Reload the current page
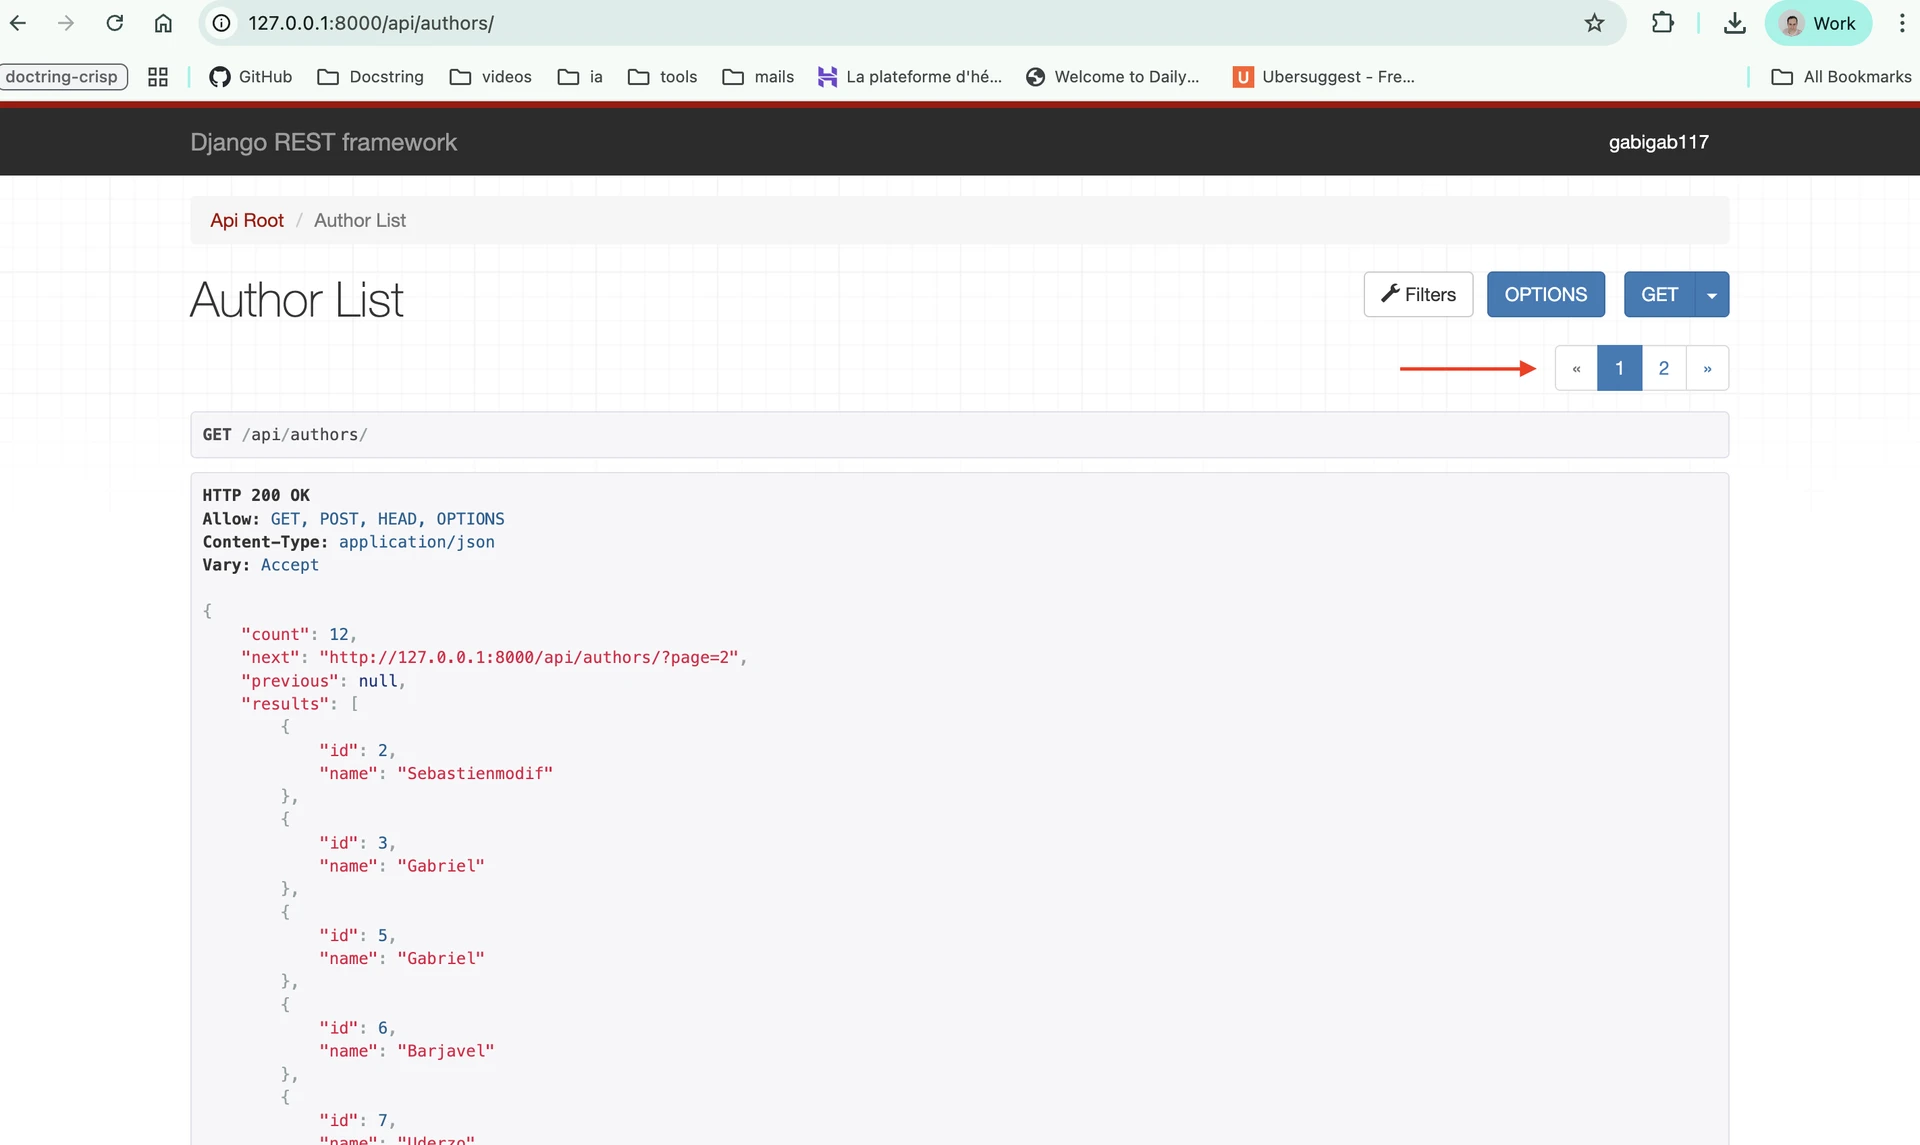 coord(115,23)
